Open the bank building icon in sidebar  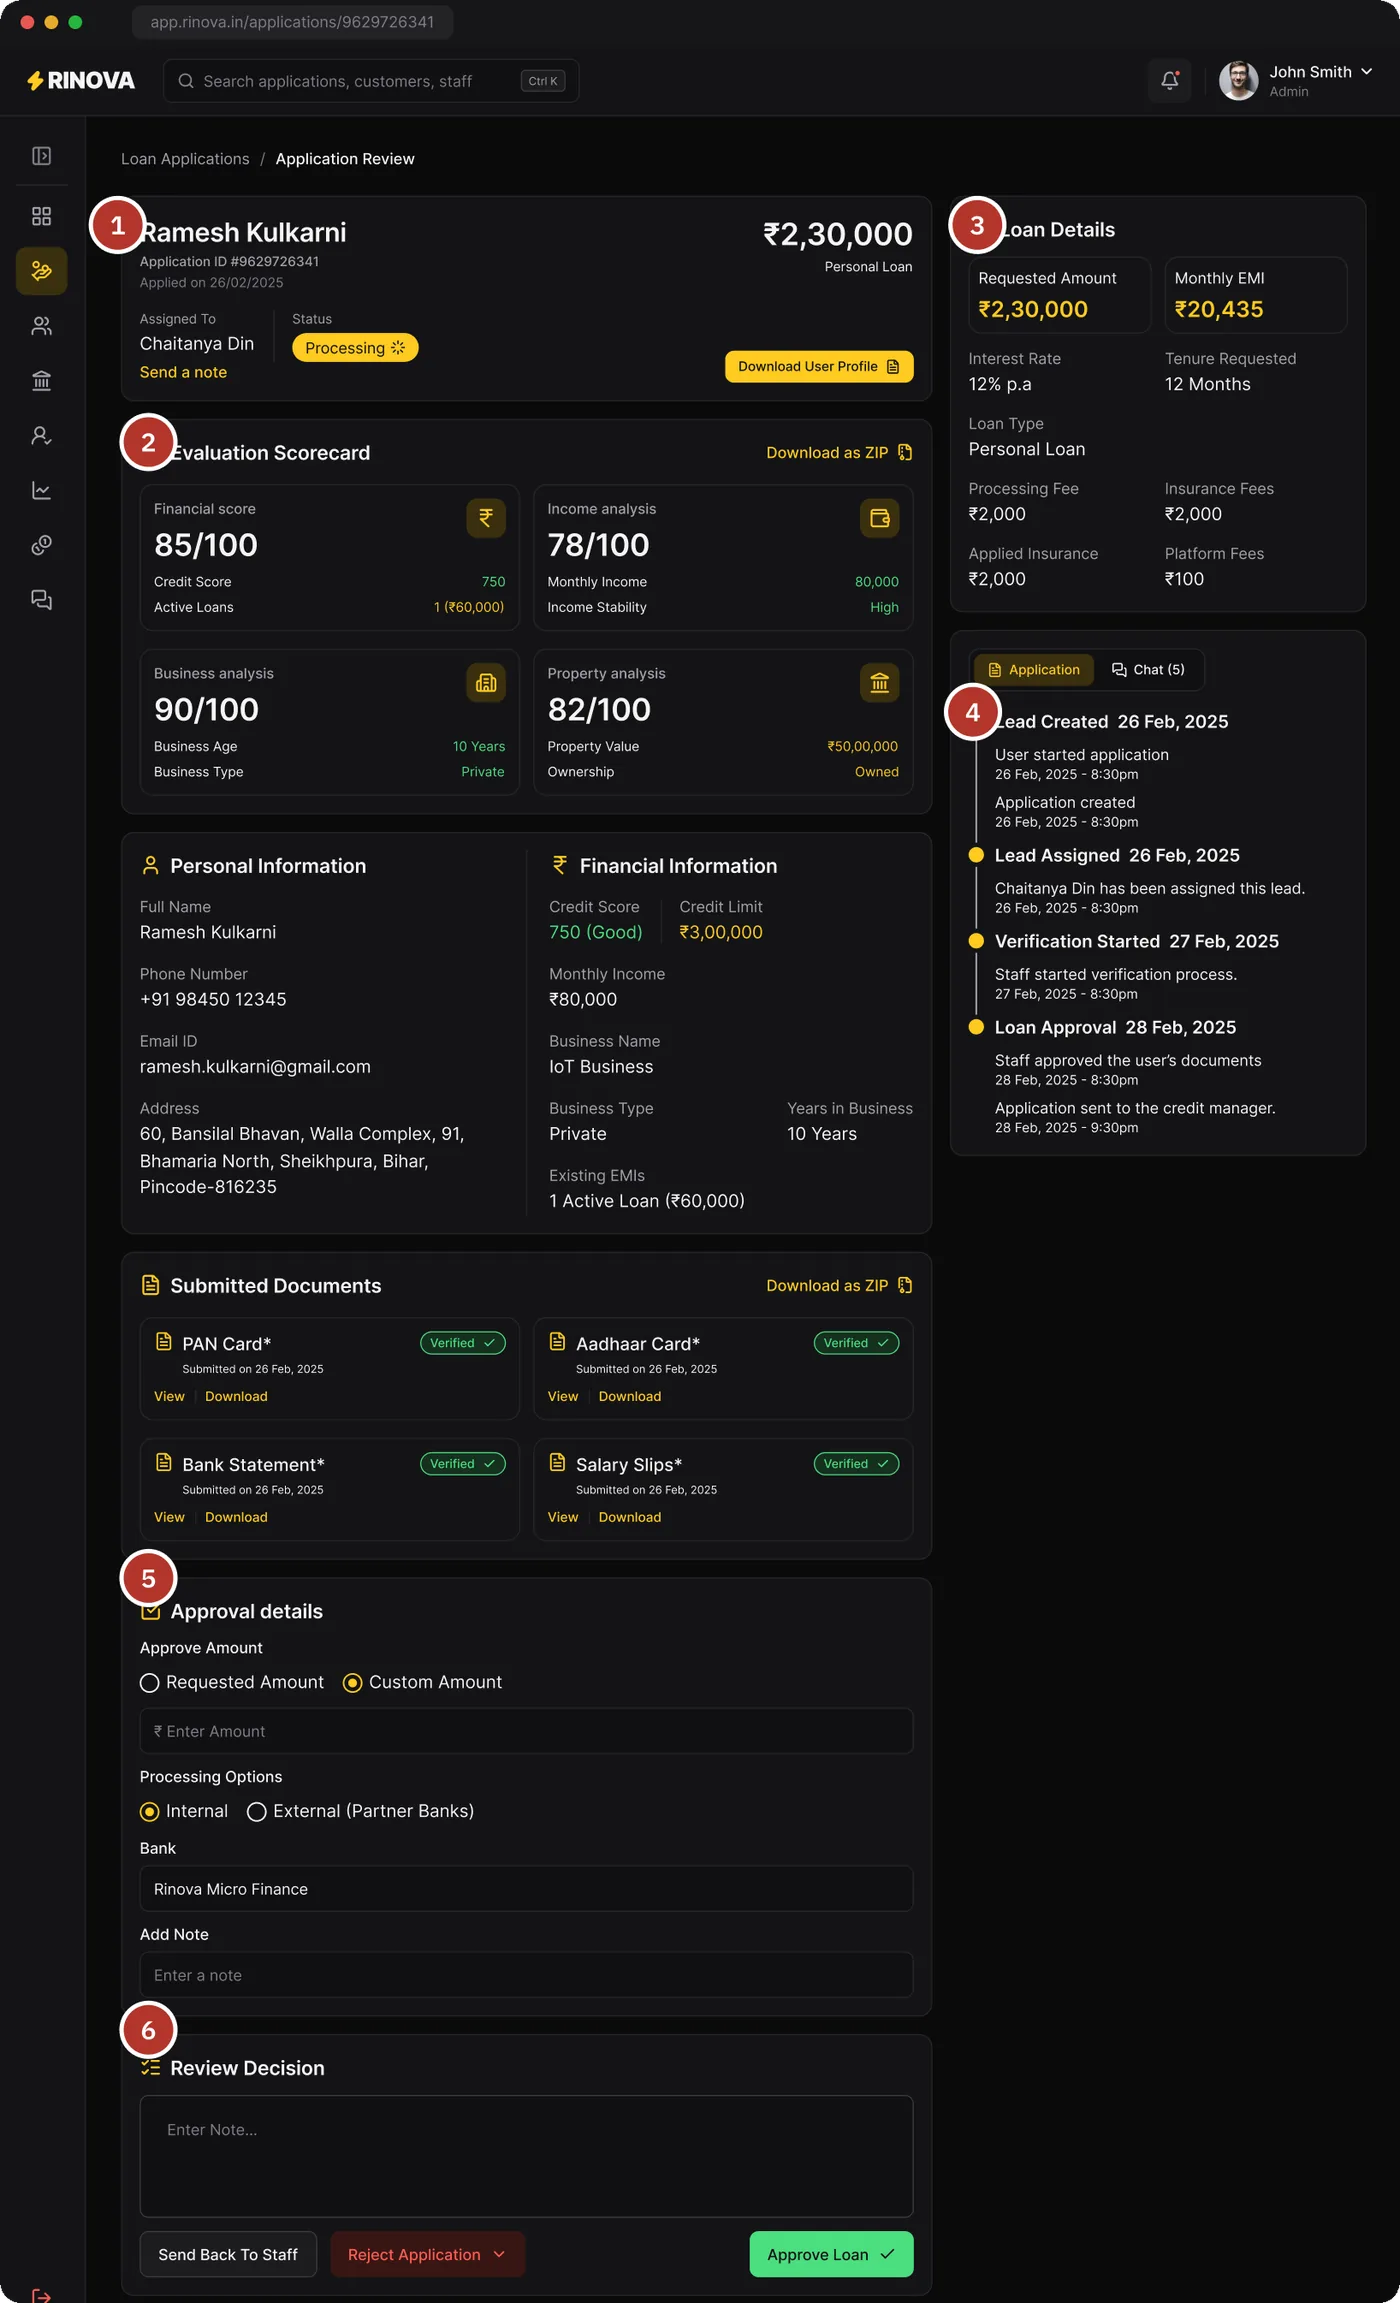pos(41,381)
